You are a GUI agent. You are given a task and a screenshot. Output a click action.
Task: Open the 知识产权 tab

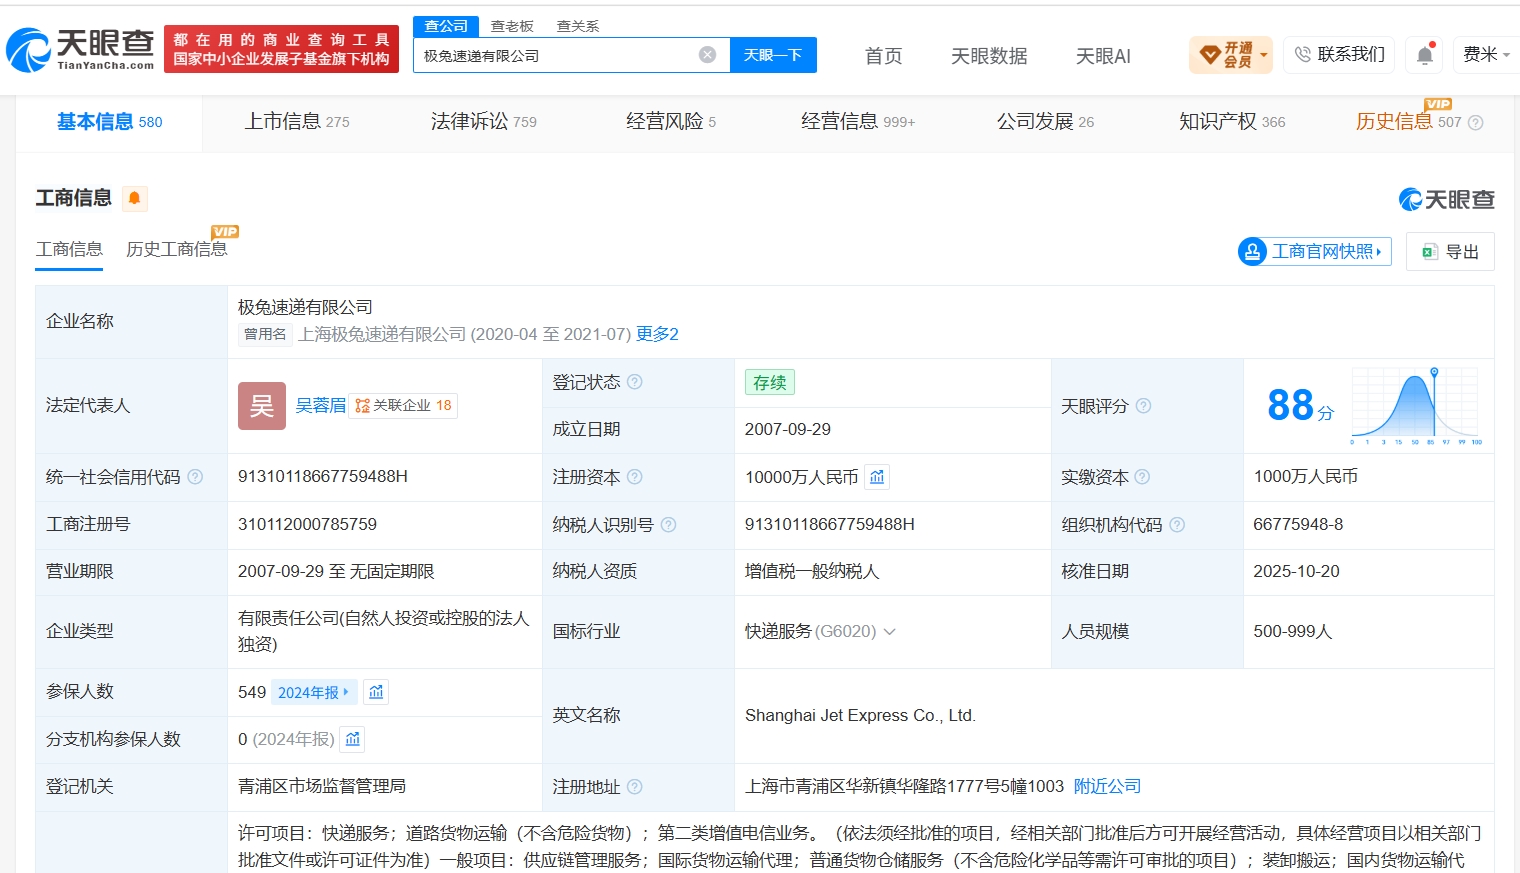tap(1232, 122)
